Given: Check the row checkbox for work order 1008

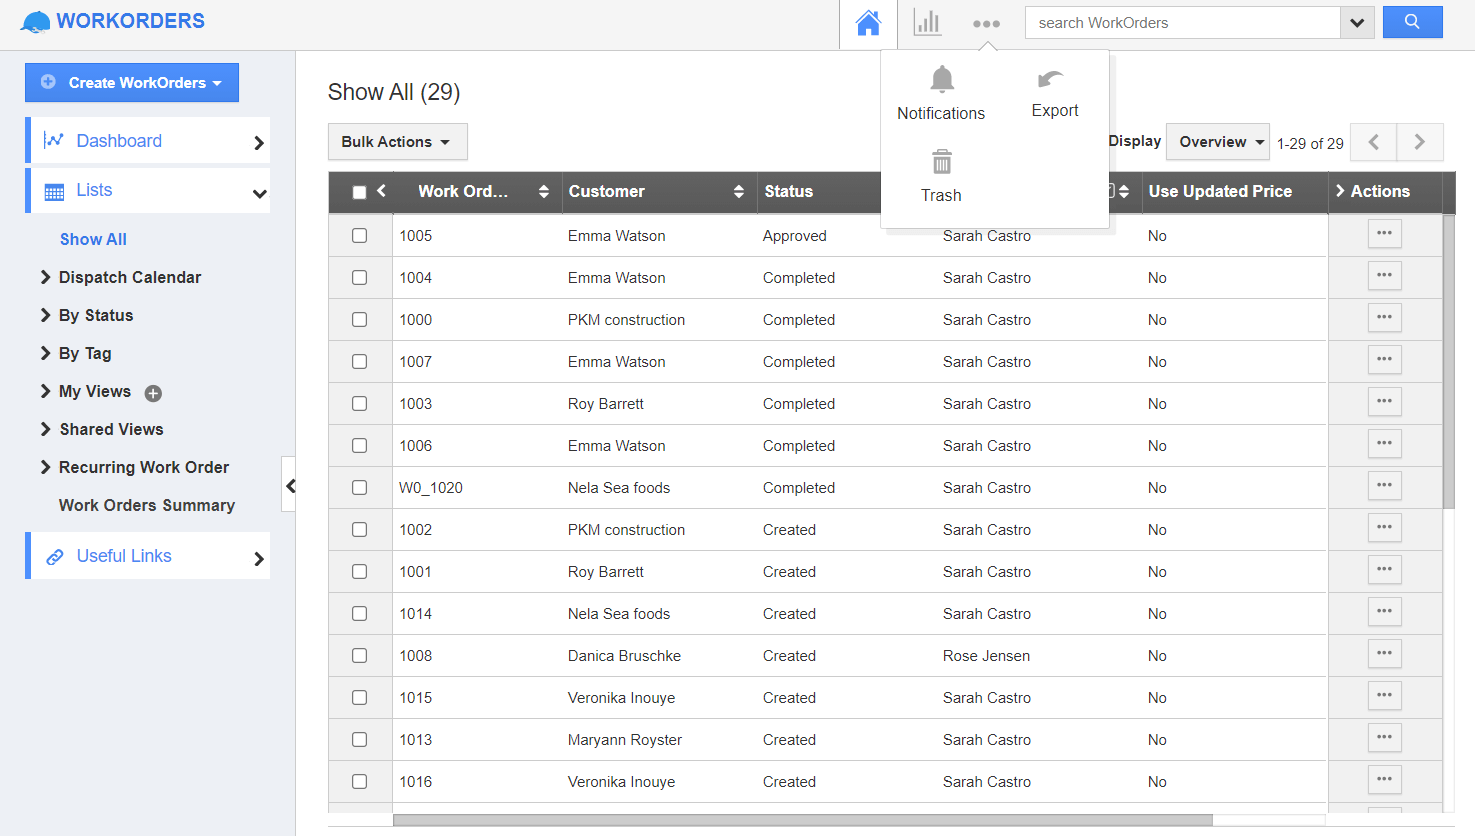Looking at the screenshot, I should [x=359, y=655].
